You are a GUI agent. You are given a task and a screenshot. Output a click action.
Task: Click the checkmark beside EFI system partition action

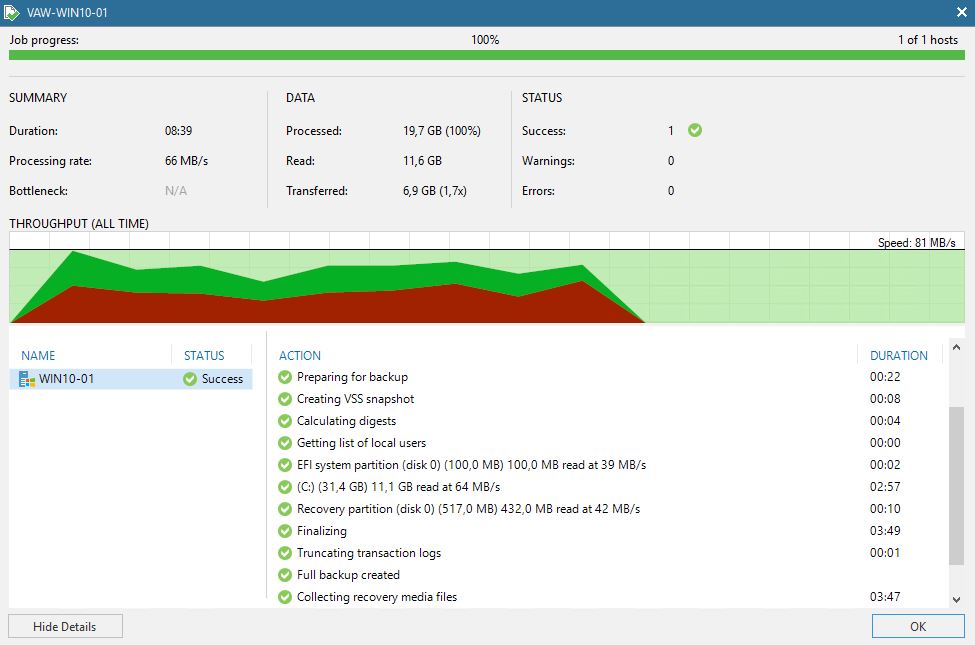(x=285, y=465)
